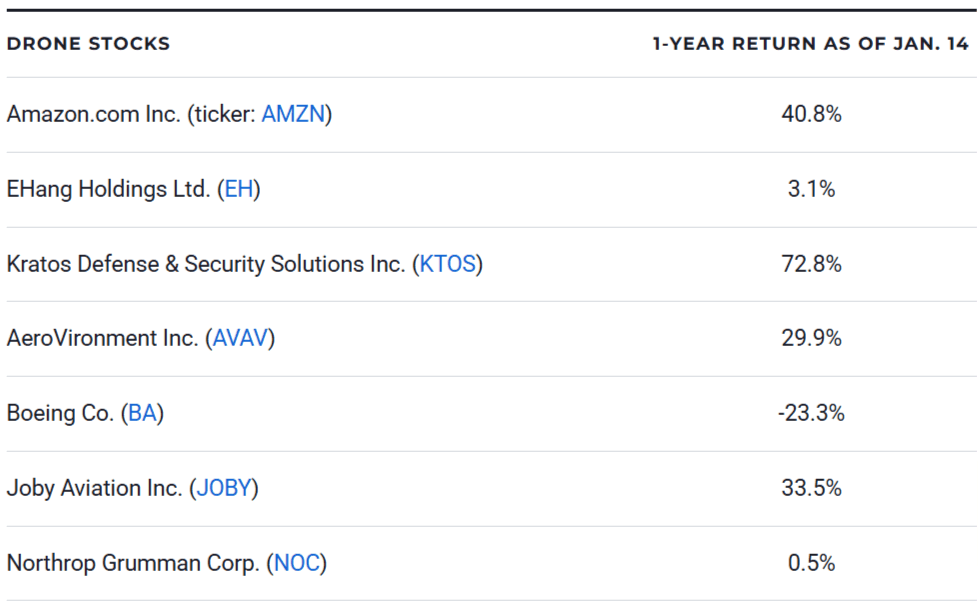Follow the AVAV ticker link

click(x=241, y=339)
